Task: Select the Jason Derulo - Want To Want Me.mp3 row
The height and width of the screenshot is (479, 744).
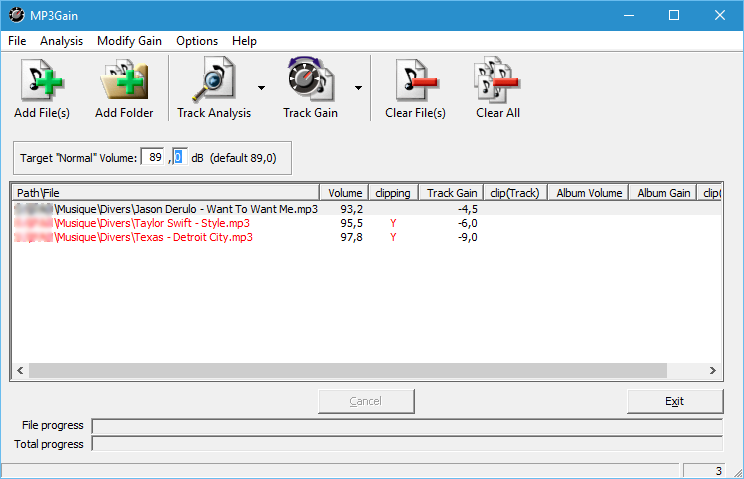Action: [x=366, y=209]
